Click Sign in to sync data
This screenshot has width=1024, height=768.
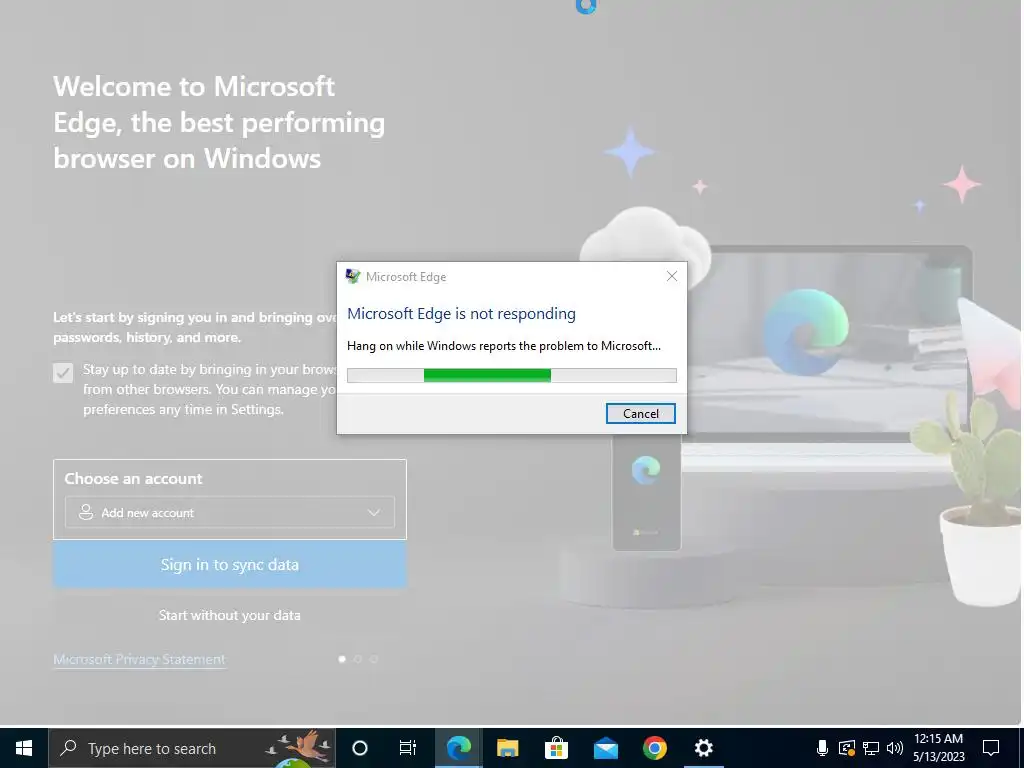pyautogui.click(x=230, y=564)
